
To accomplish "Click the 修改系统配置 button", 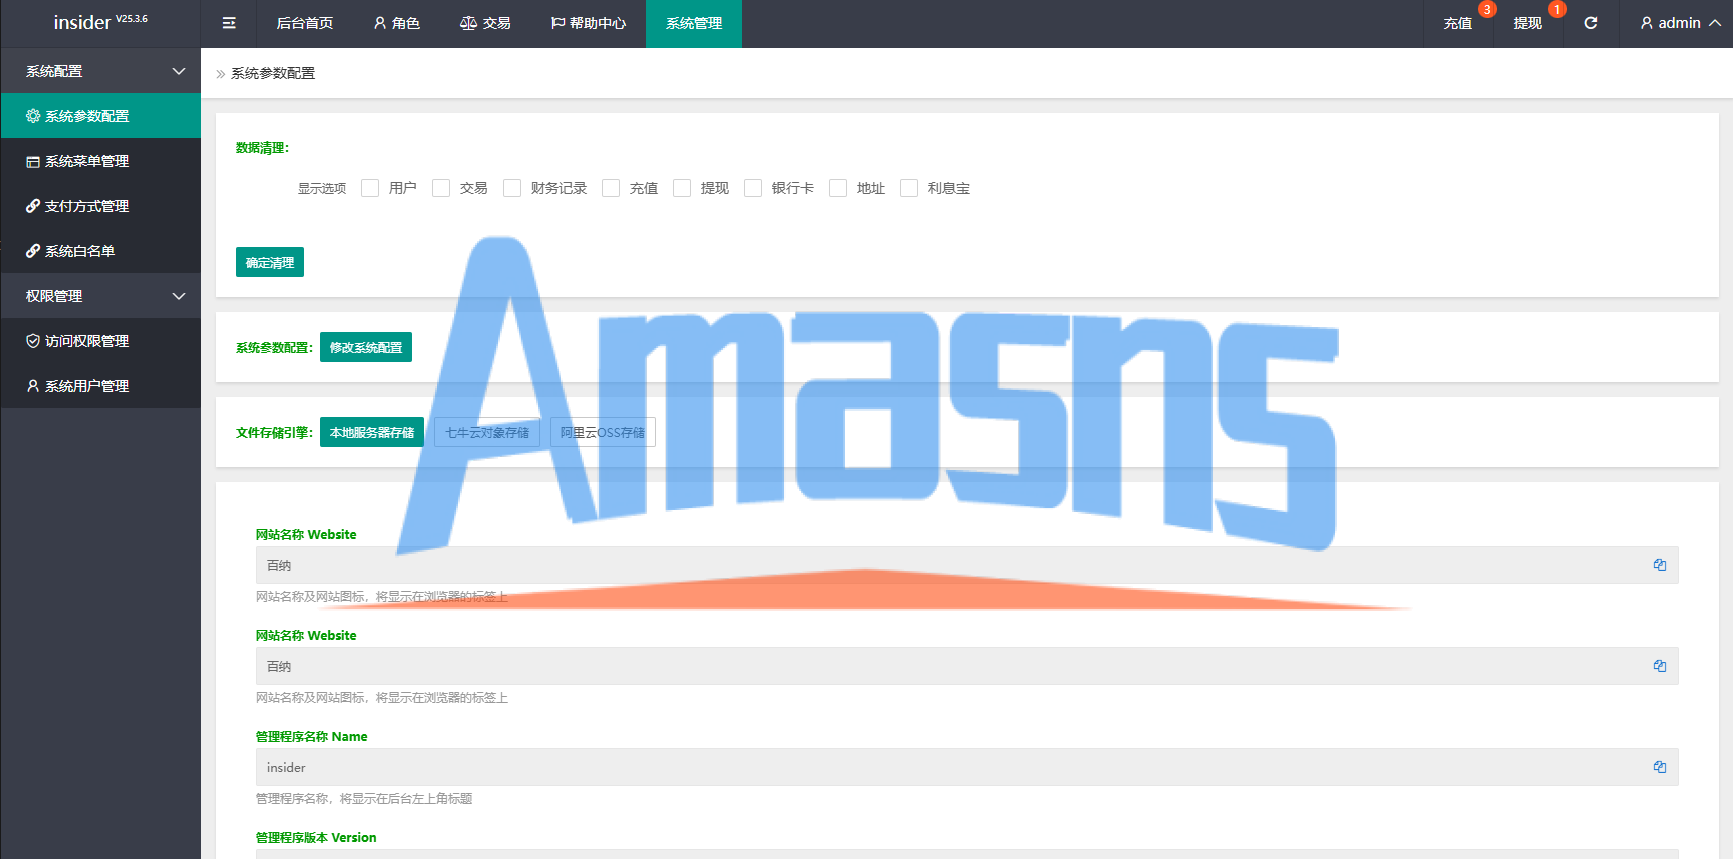I will click(366, 347).
